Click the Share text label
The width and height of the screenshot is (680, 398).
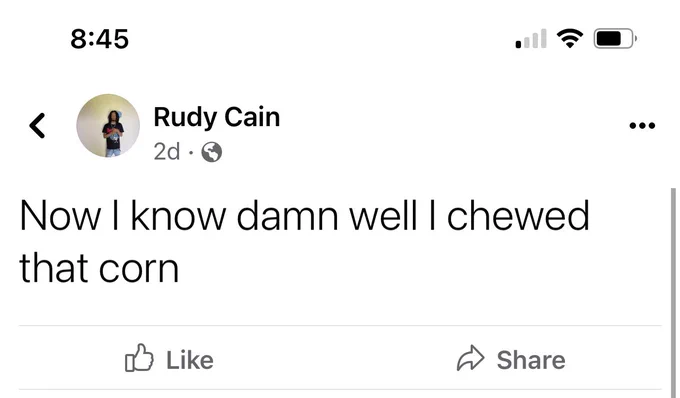(x=531, y=360)
